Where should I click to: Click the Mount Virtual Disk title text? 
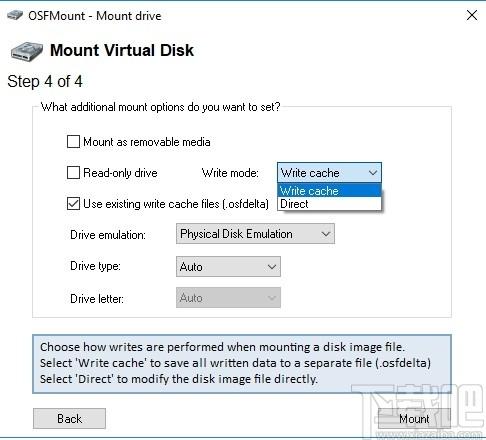click(122, 50)
